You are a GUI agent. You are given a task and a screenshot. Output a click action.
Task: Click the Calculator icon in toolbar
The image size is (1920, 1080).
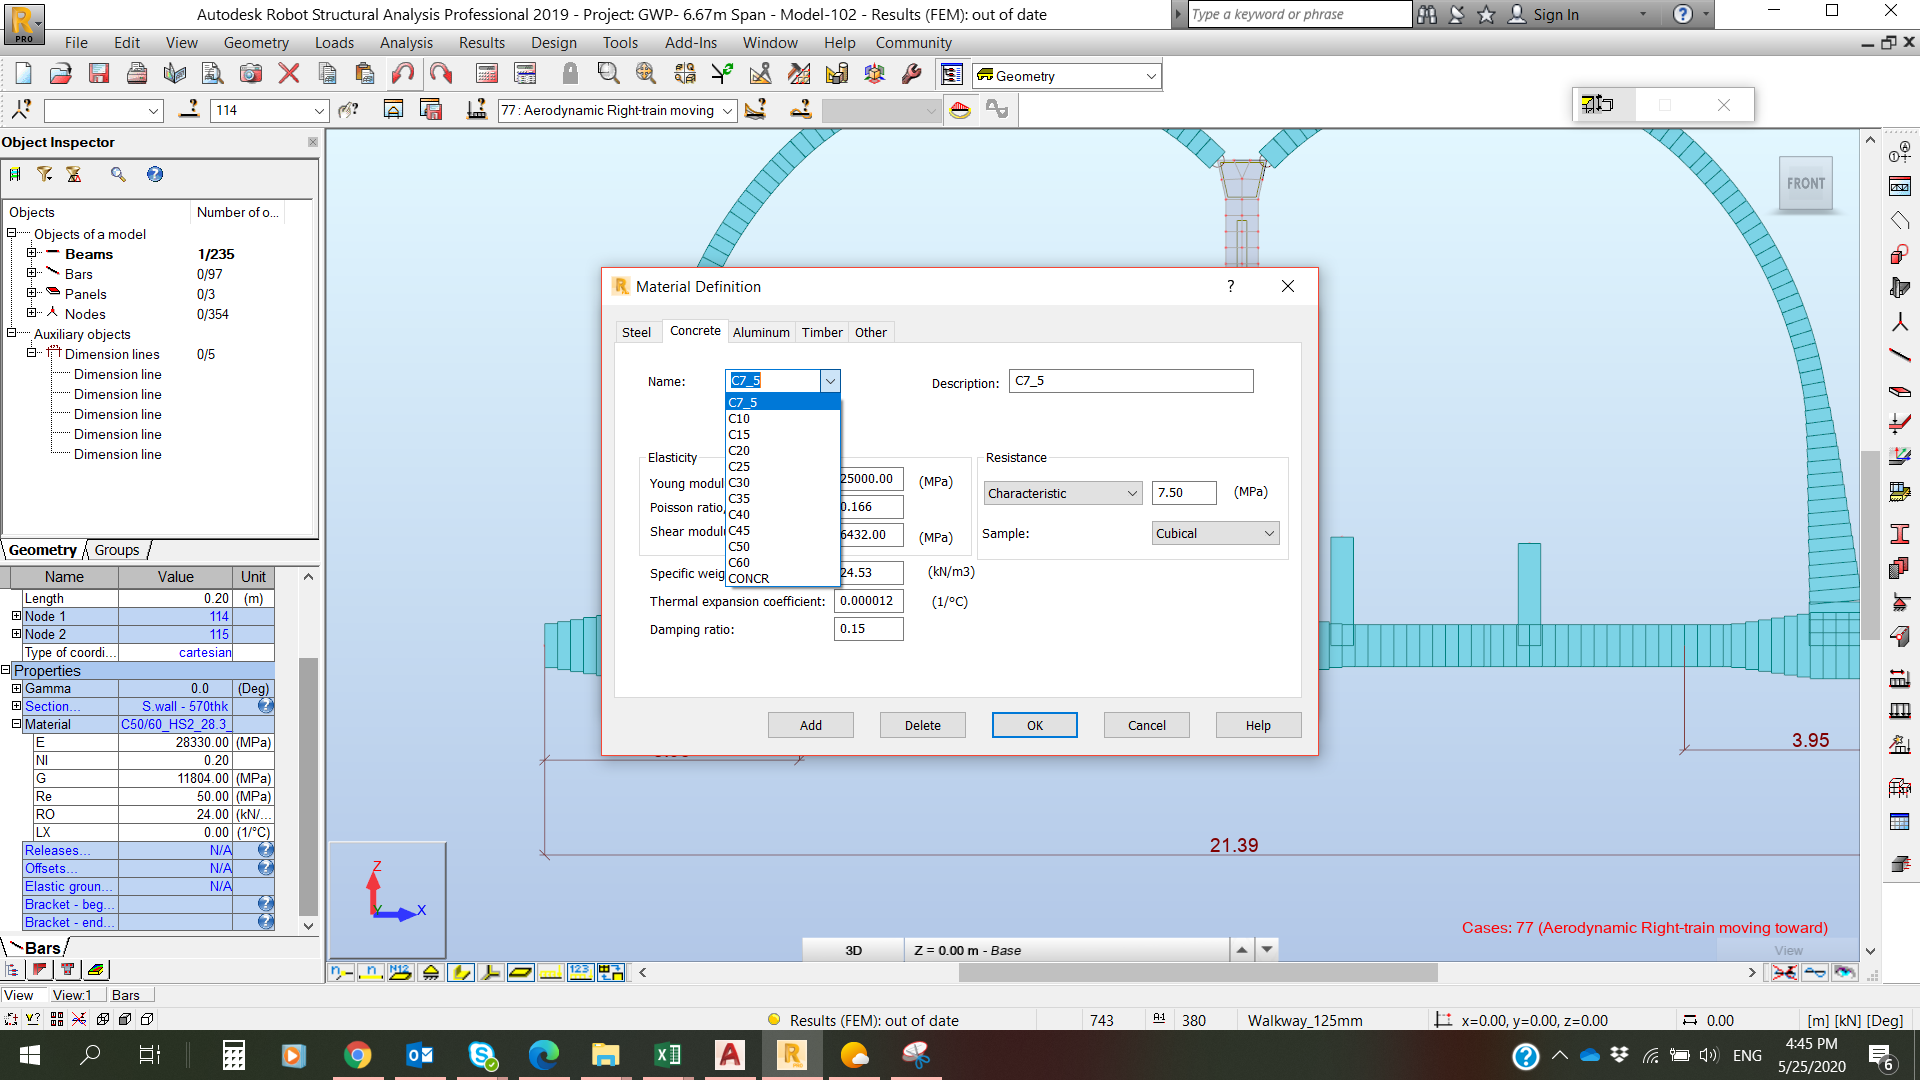[487, 73]
